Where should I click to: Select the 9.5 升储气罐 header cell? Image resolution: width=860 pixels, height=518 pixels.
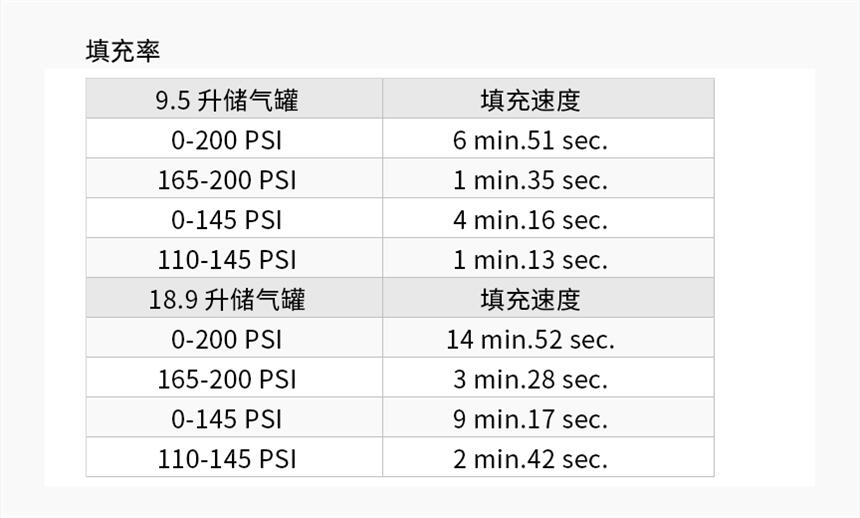pos(227,100)
